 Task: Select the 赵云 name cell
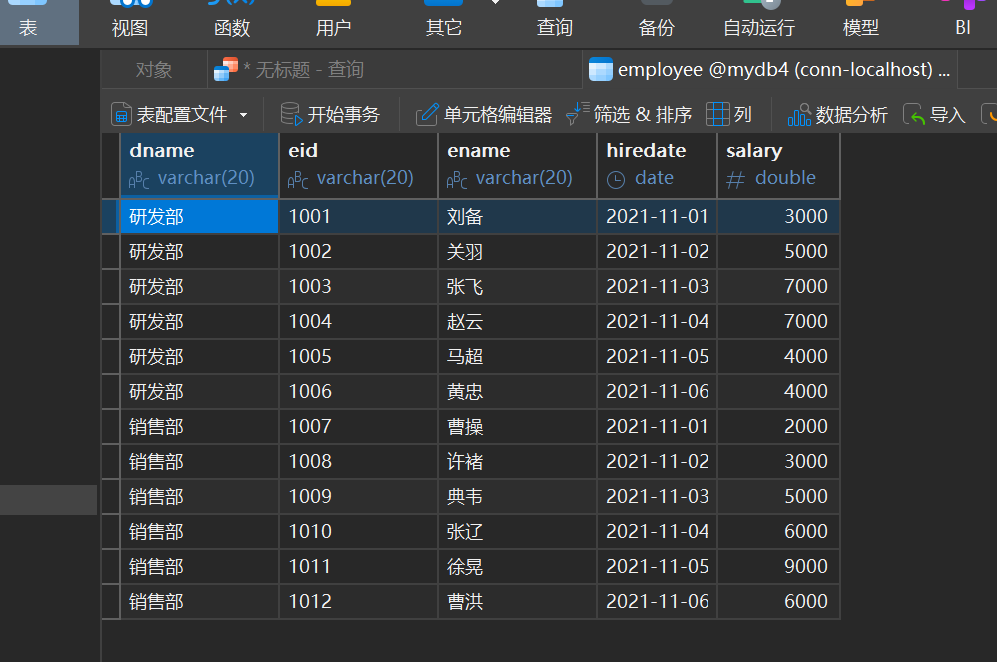coord(517,321)
